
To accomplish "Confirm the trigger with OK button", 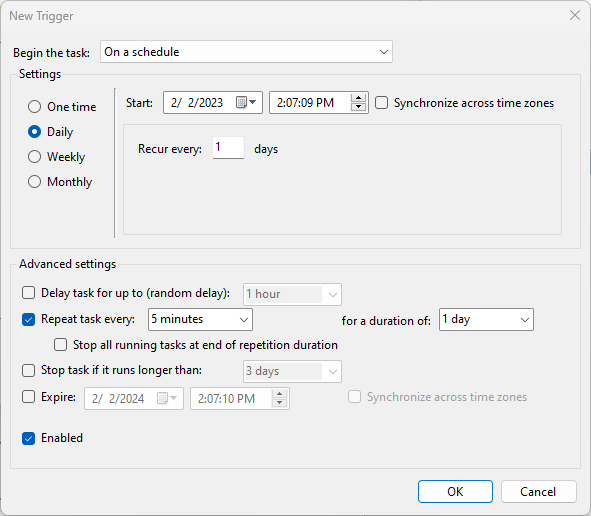I will 455,492.
